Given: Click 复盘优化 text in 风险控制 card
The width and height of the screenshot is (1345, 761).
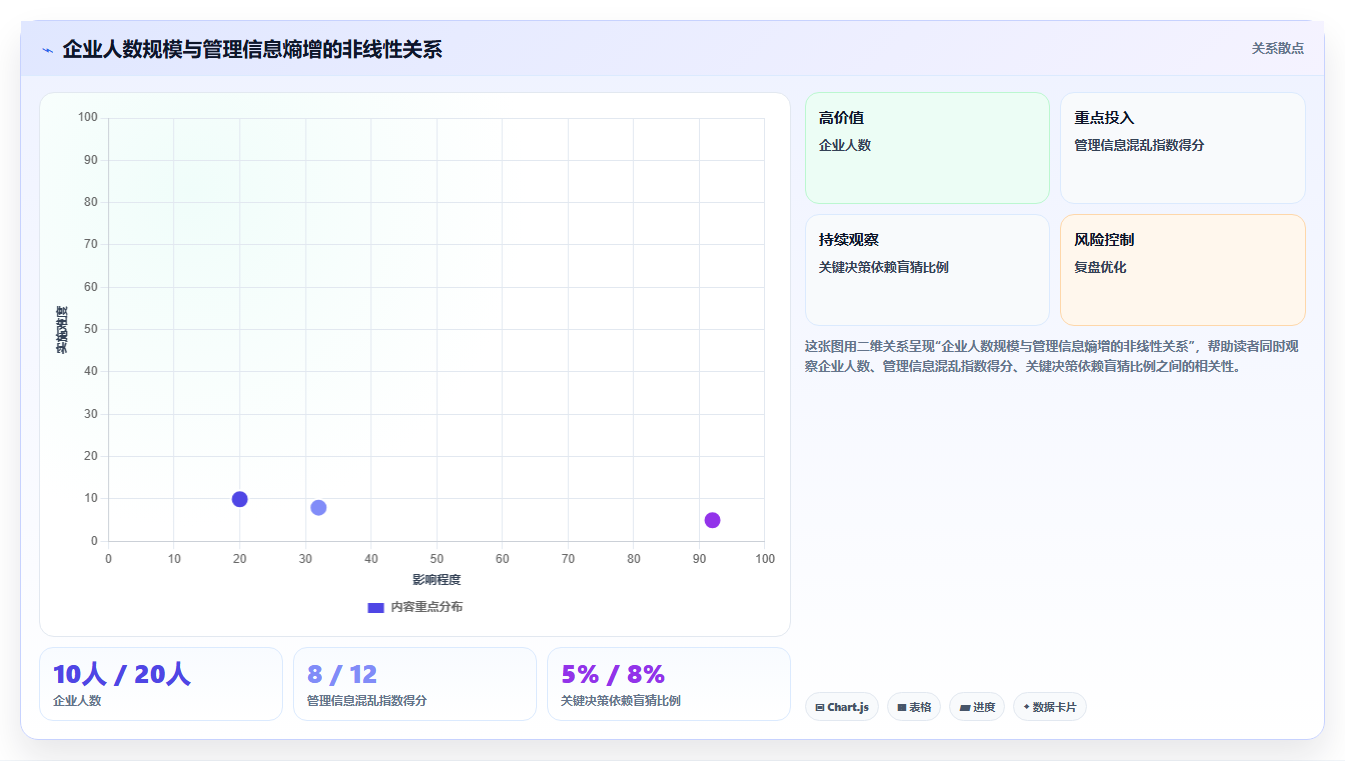Looking at the screenshot, I should 1100,267.
